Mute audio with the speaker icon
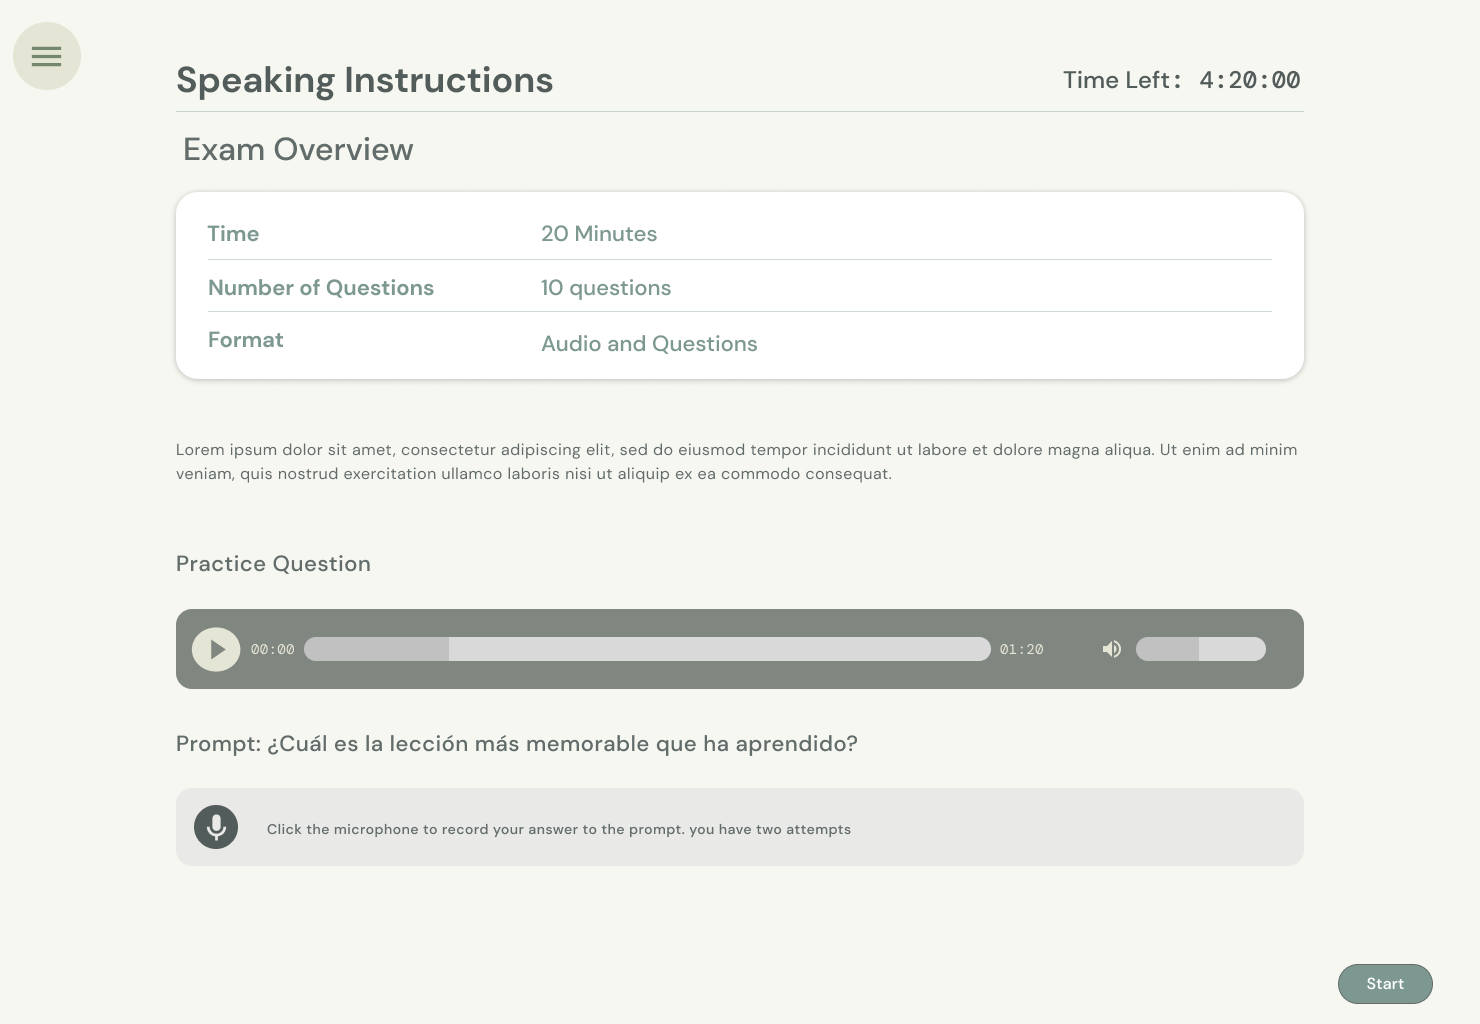The image size is (1480, 1024). [1111, 649]
